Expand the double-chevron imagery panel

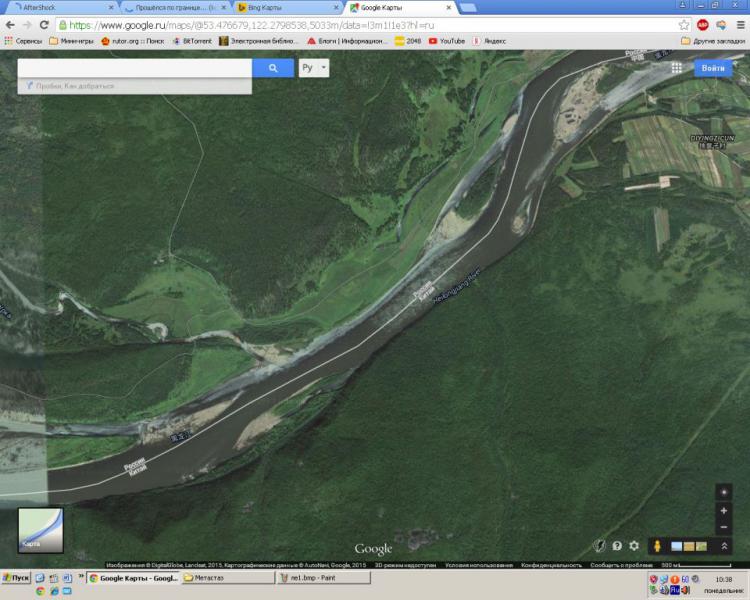[x=724, y=546]
